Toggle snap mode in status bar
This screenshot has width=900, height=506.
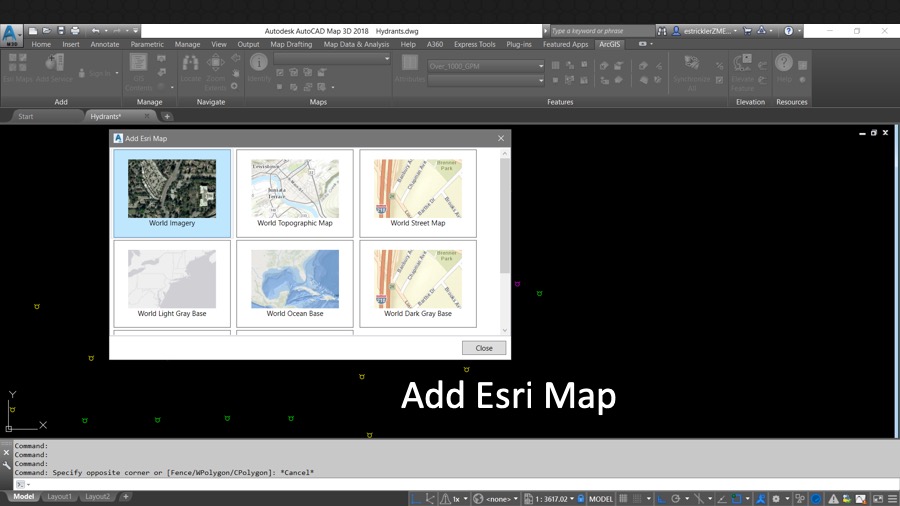637,499
